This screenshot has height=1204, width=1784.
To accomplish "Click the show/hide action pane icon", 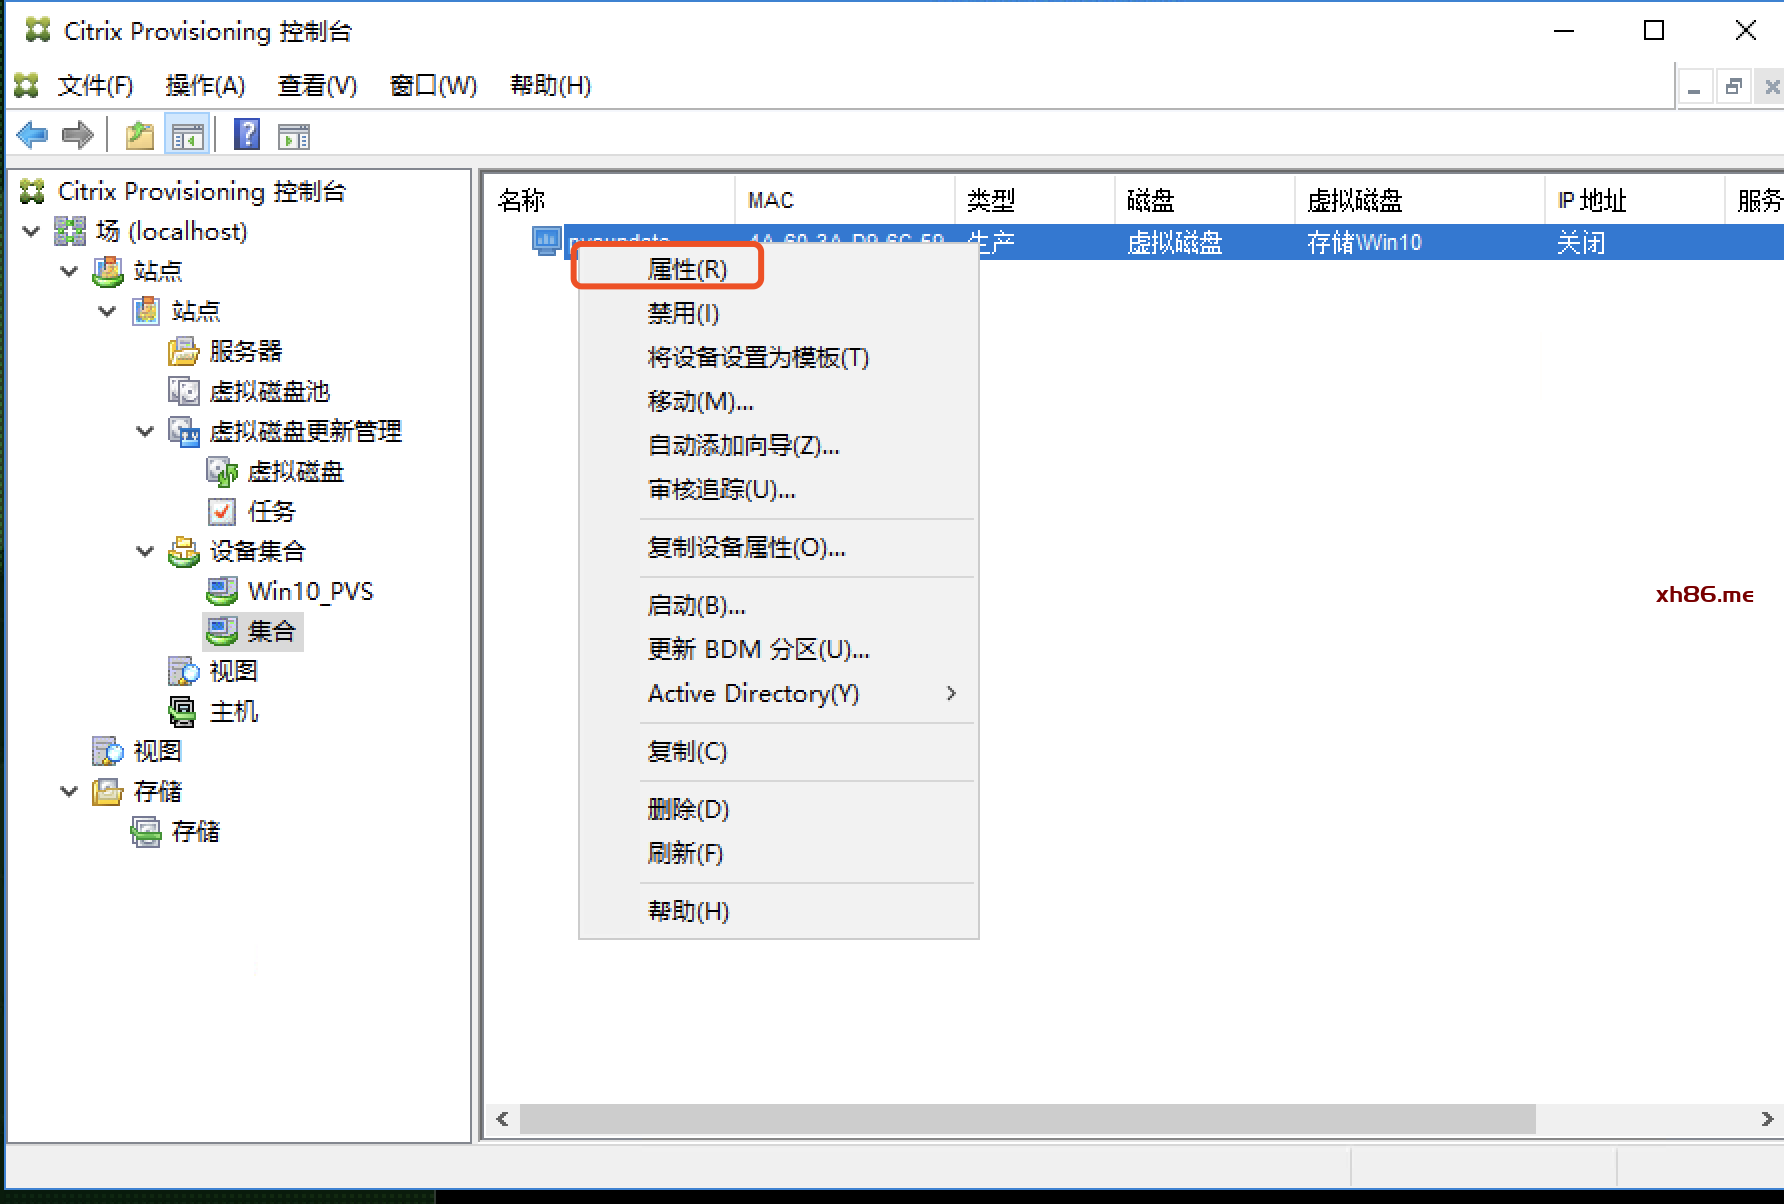I will coord(293,135).
